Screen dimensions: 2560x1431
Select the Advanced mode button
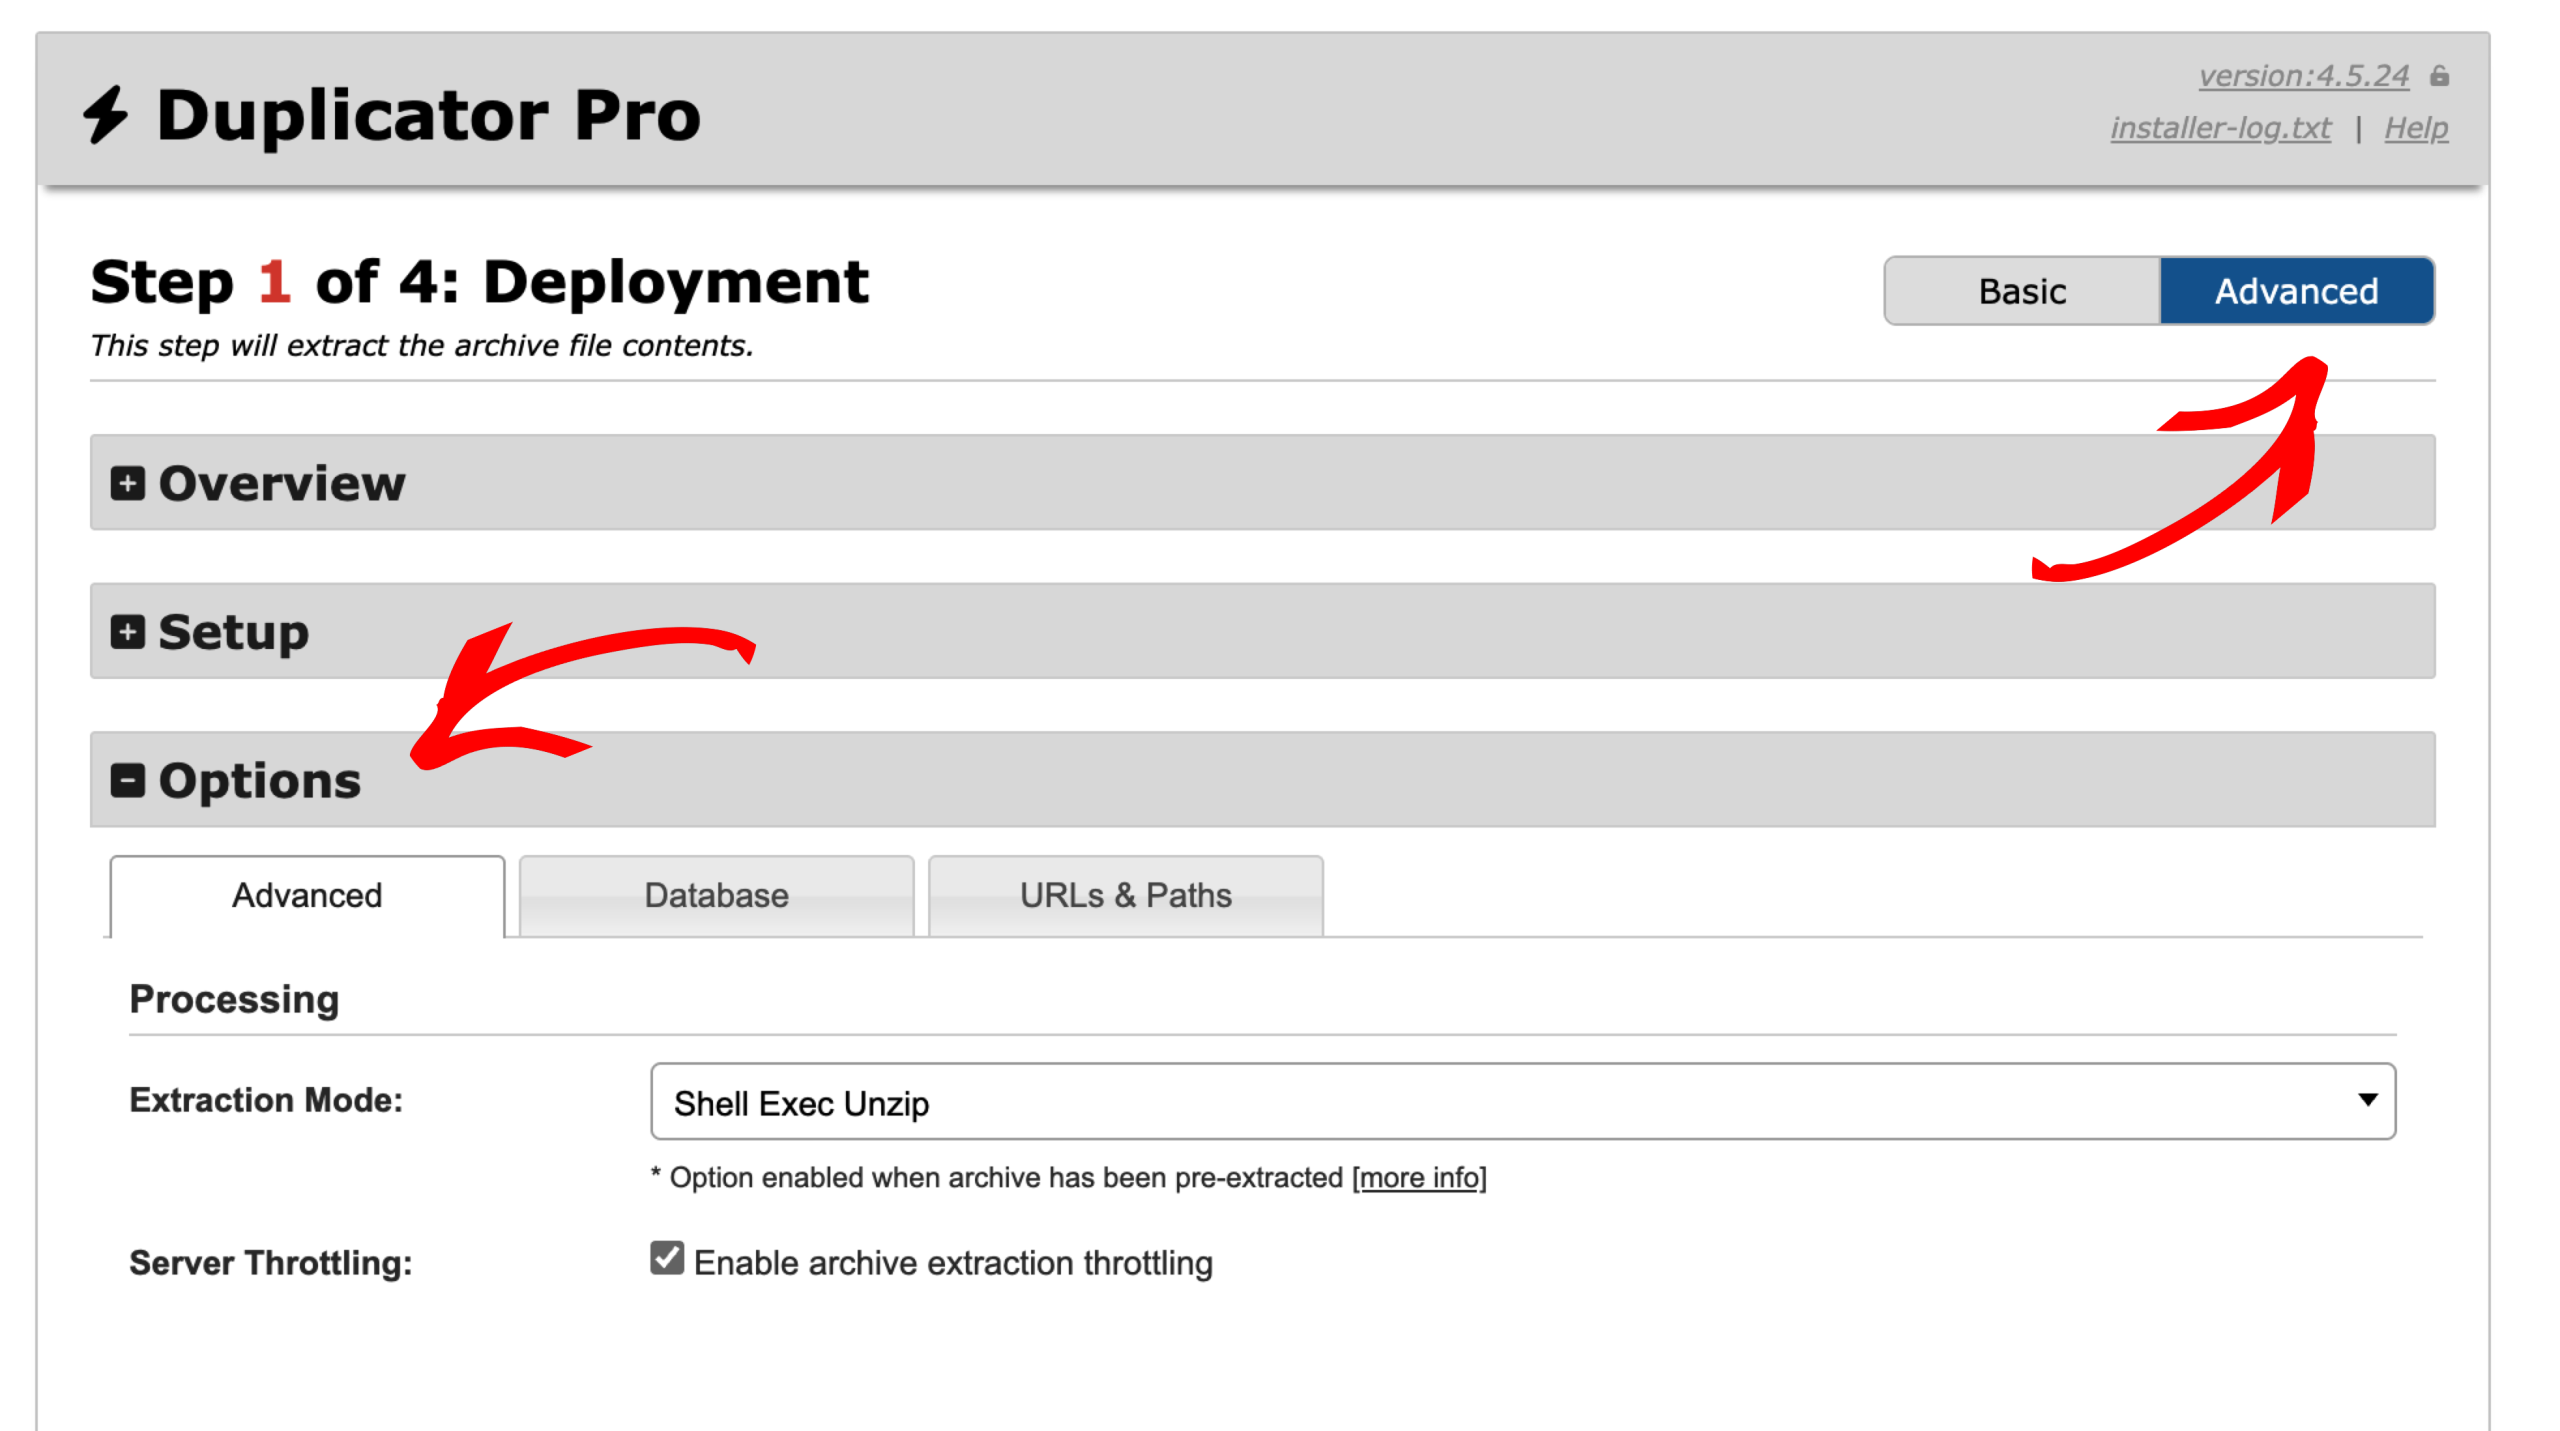(x=2295, y=291)
